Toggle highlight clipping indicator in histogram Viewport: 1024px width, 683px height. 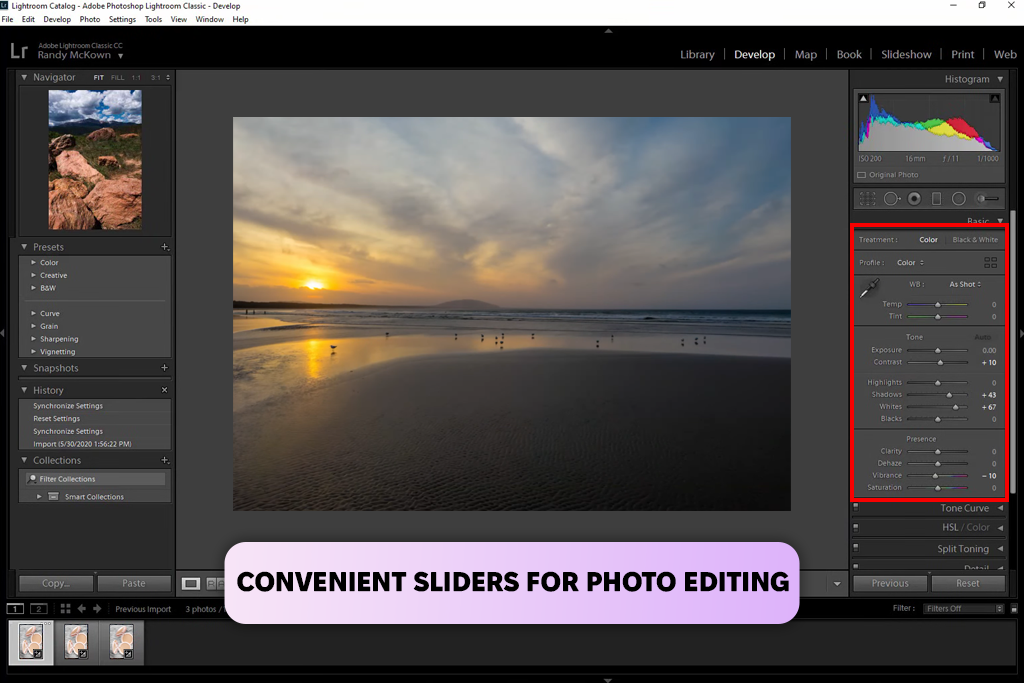(994, 99)
